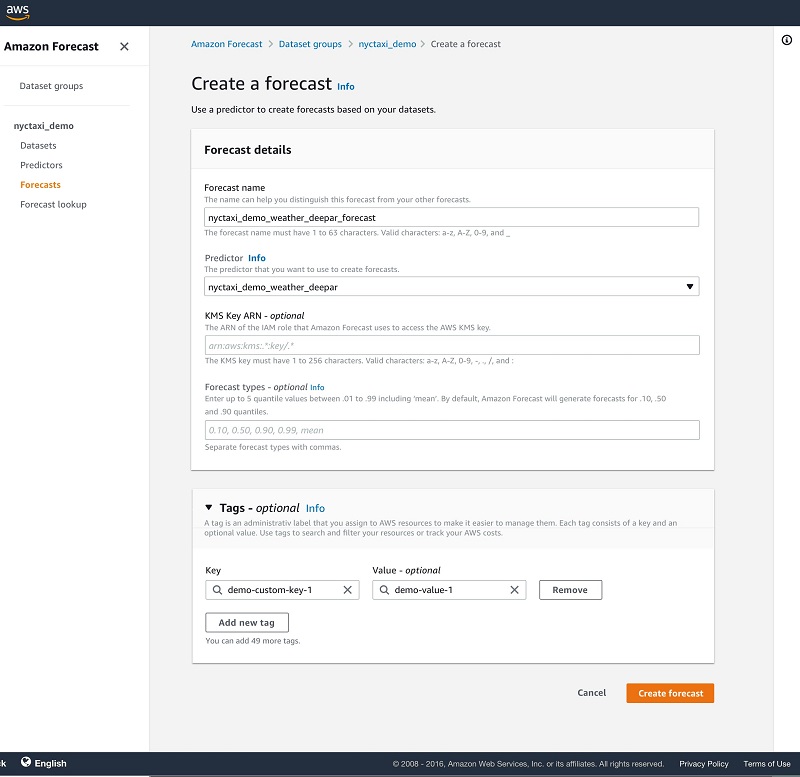800x777 pixels.
Task: Click the tag Key input field
Action: (282, 590)
